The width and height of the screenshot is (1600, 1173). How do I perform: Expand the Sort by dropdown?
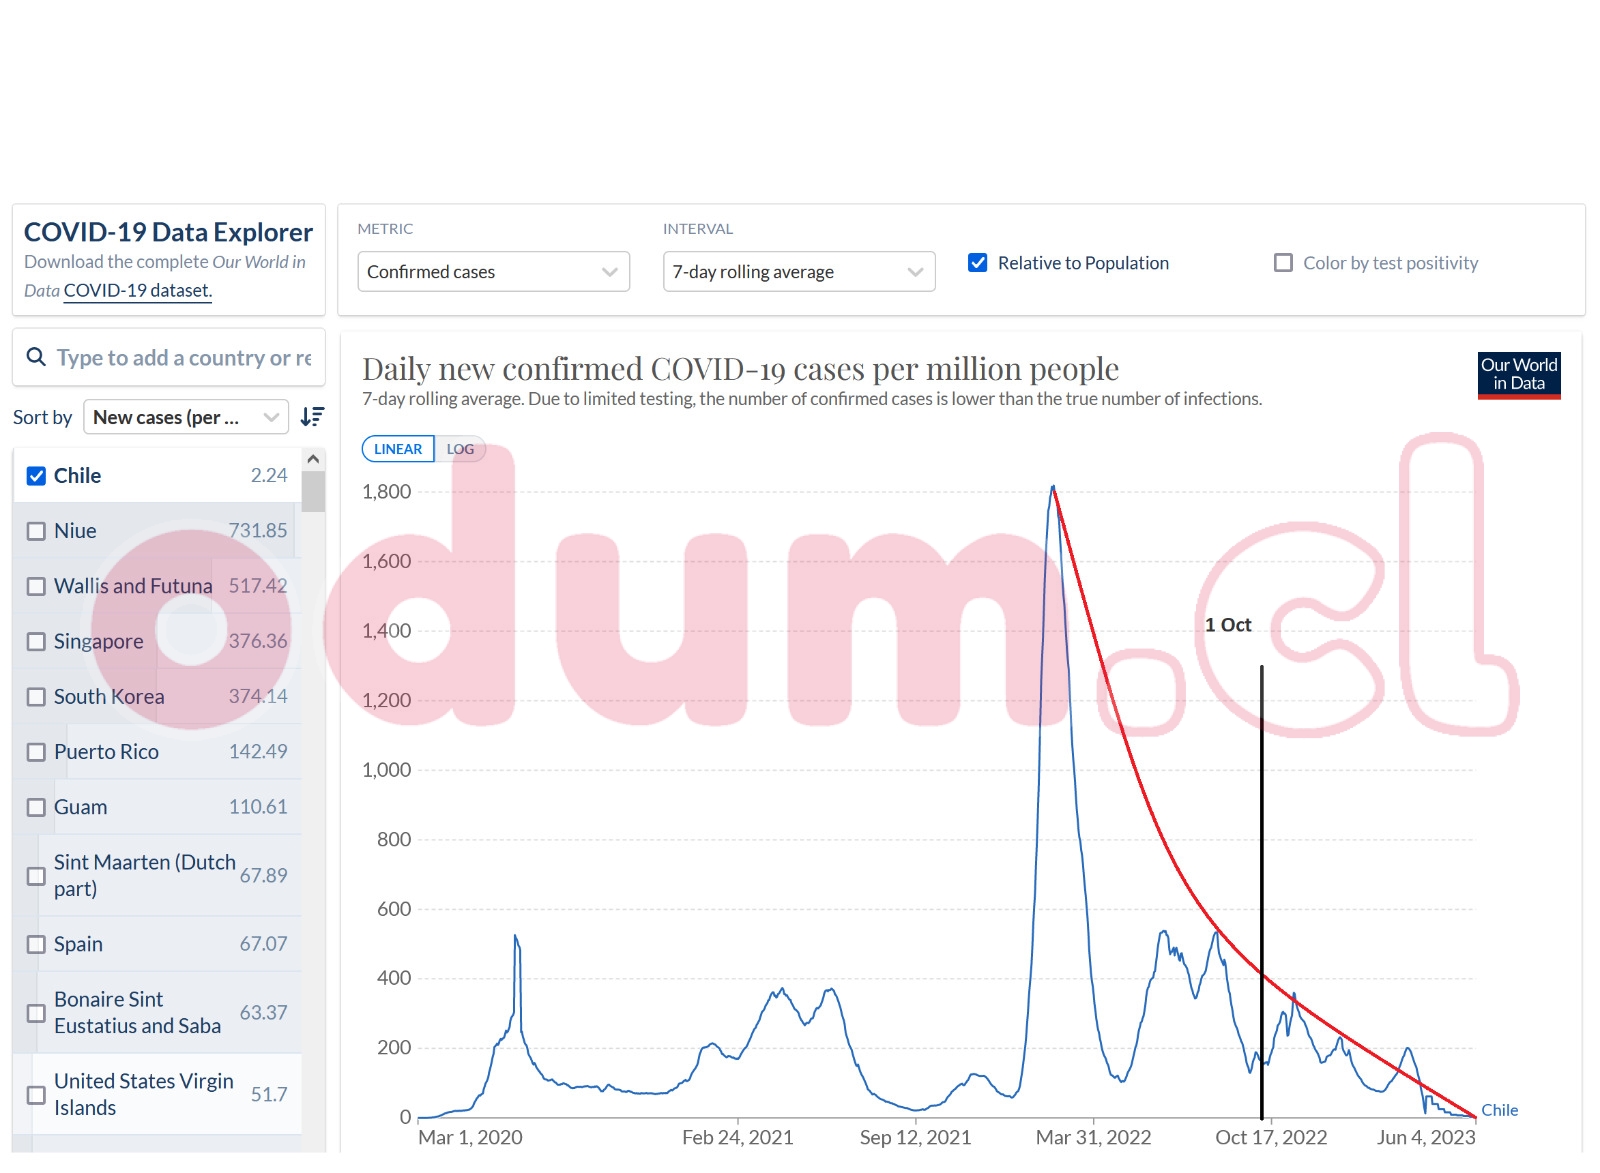pyautogui.click(x=185, y=417)
